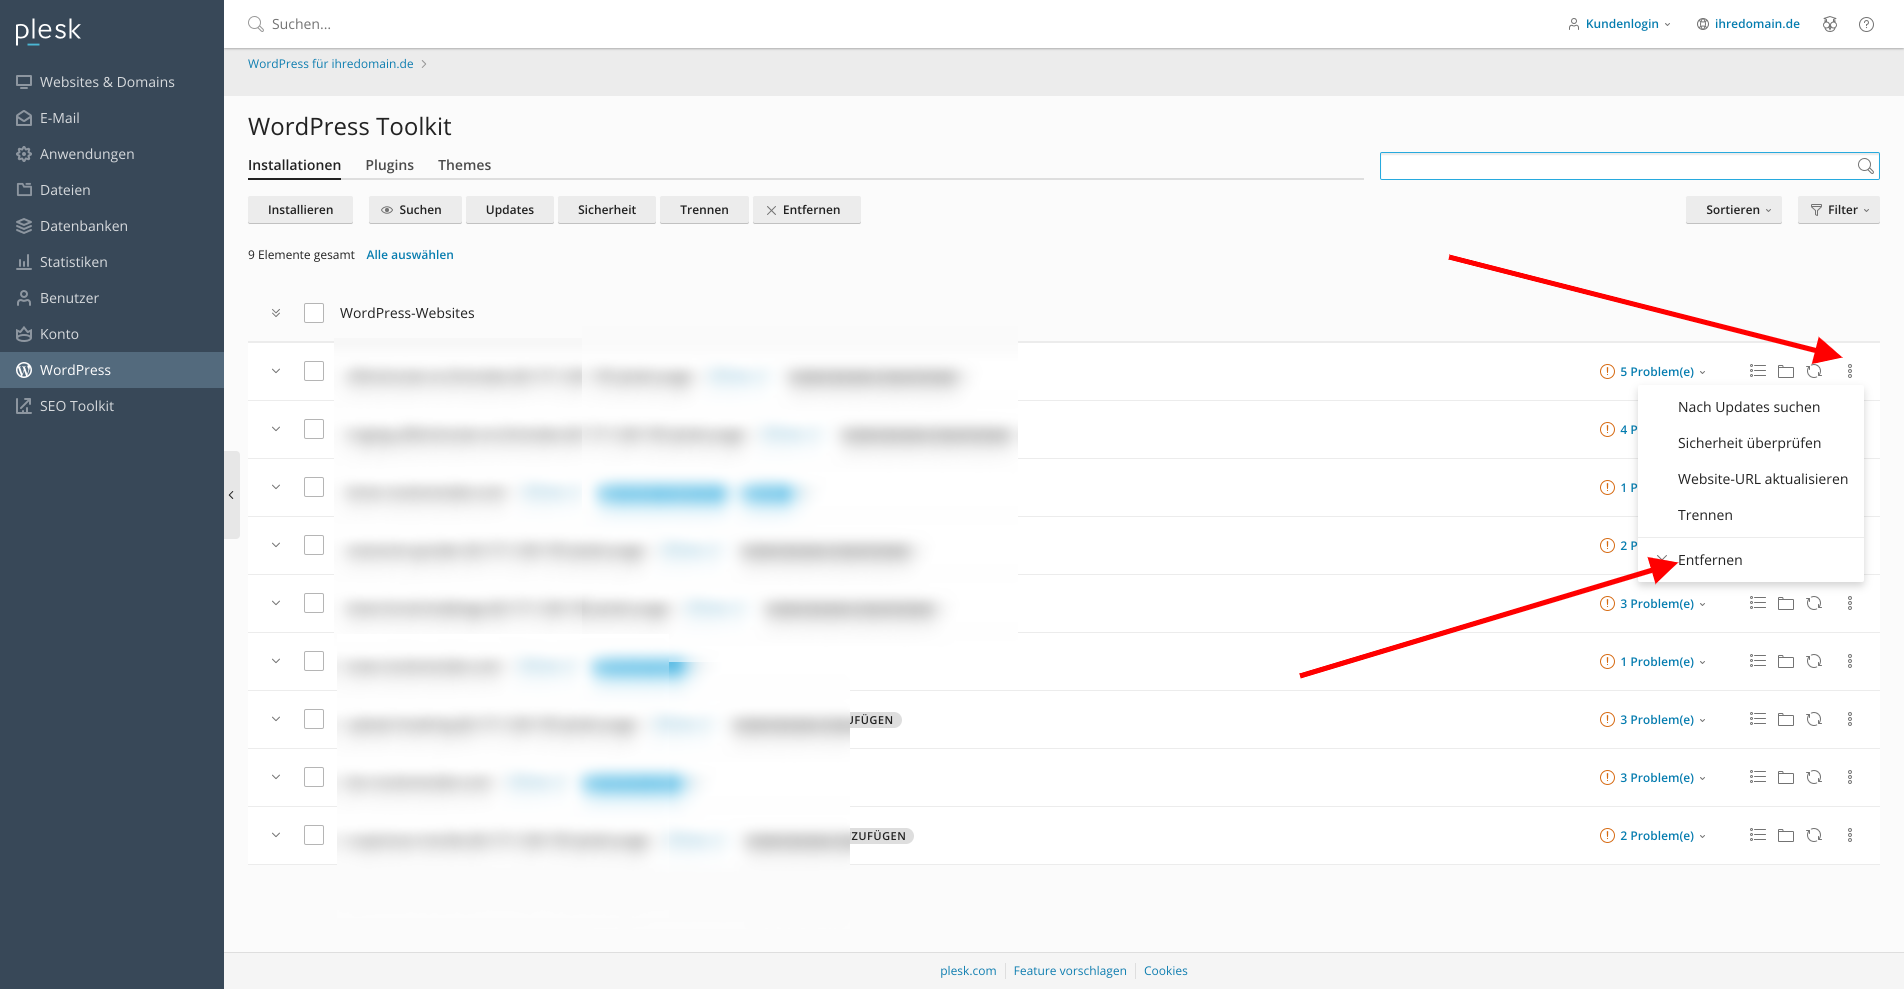This screenshot has height=989, width=1904.
Task: Open folder icon in last 2 Problem(e) row
Action: pyautogui.click(x=1786, y=835)
